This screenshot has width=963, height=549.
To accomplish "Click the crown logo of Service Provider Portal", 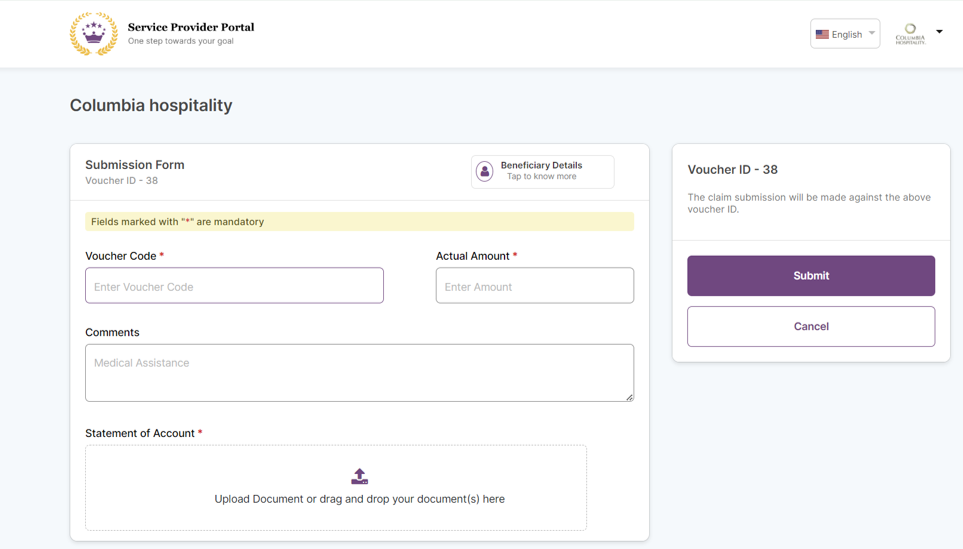I will tap(93, 34).
